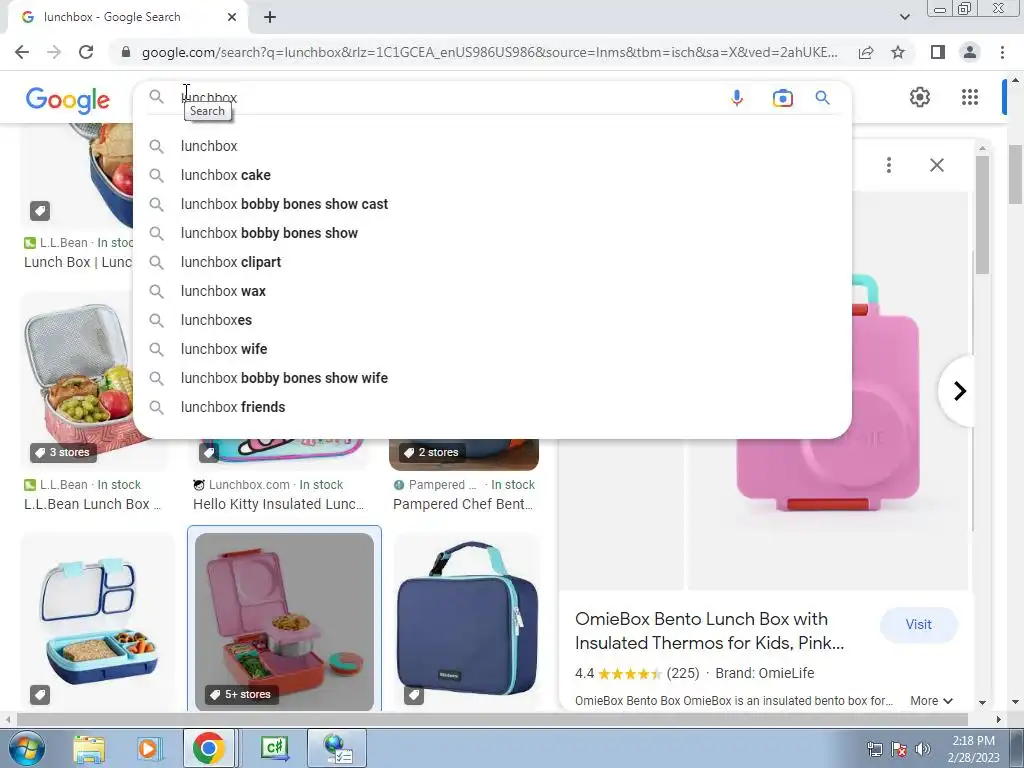Pick the 'lunchbox bobby bones show' suggestion
This screenshot has width=1024, height=768.
point(492,233)
